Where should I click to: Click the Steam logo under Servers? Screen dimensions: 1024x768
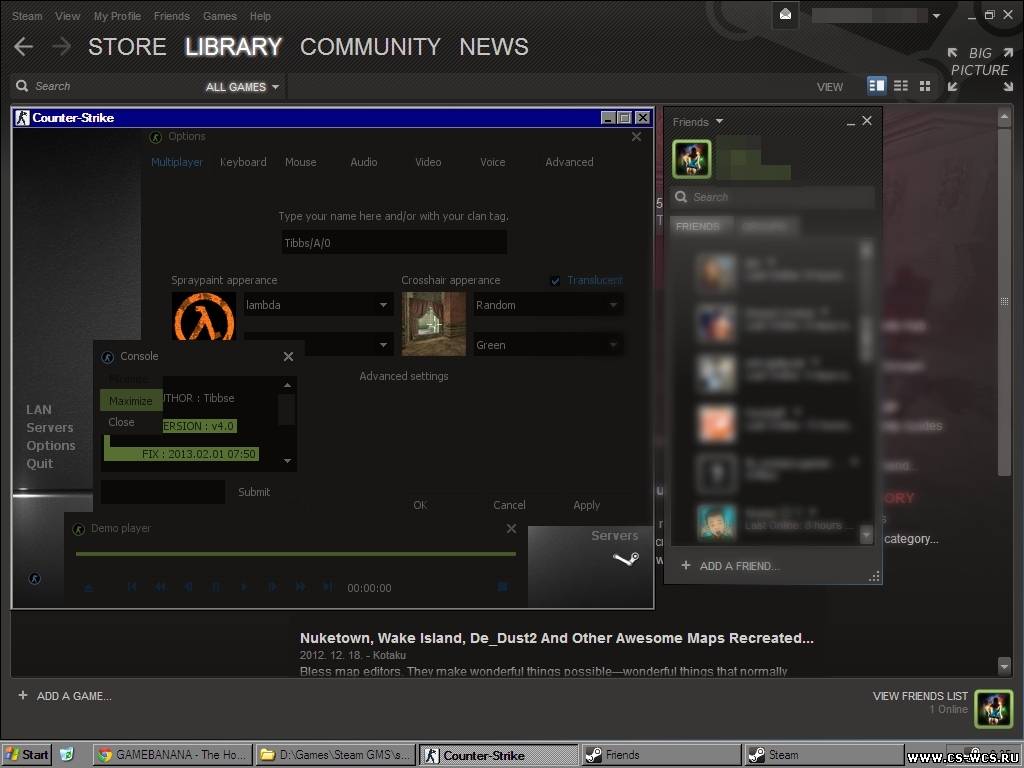pyautogui.click(x=626, y=559)
